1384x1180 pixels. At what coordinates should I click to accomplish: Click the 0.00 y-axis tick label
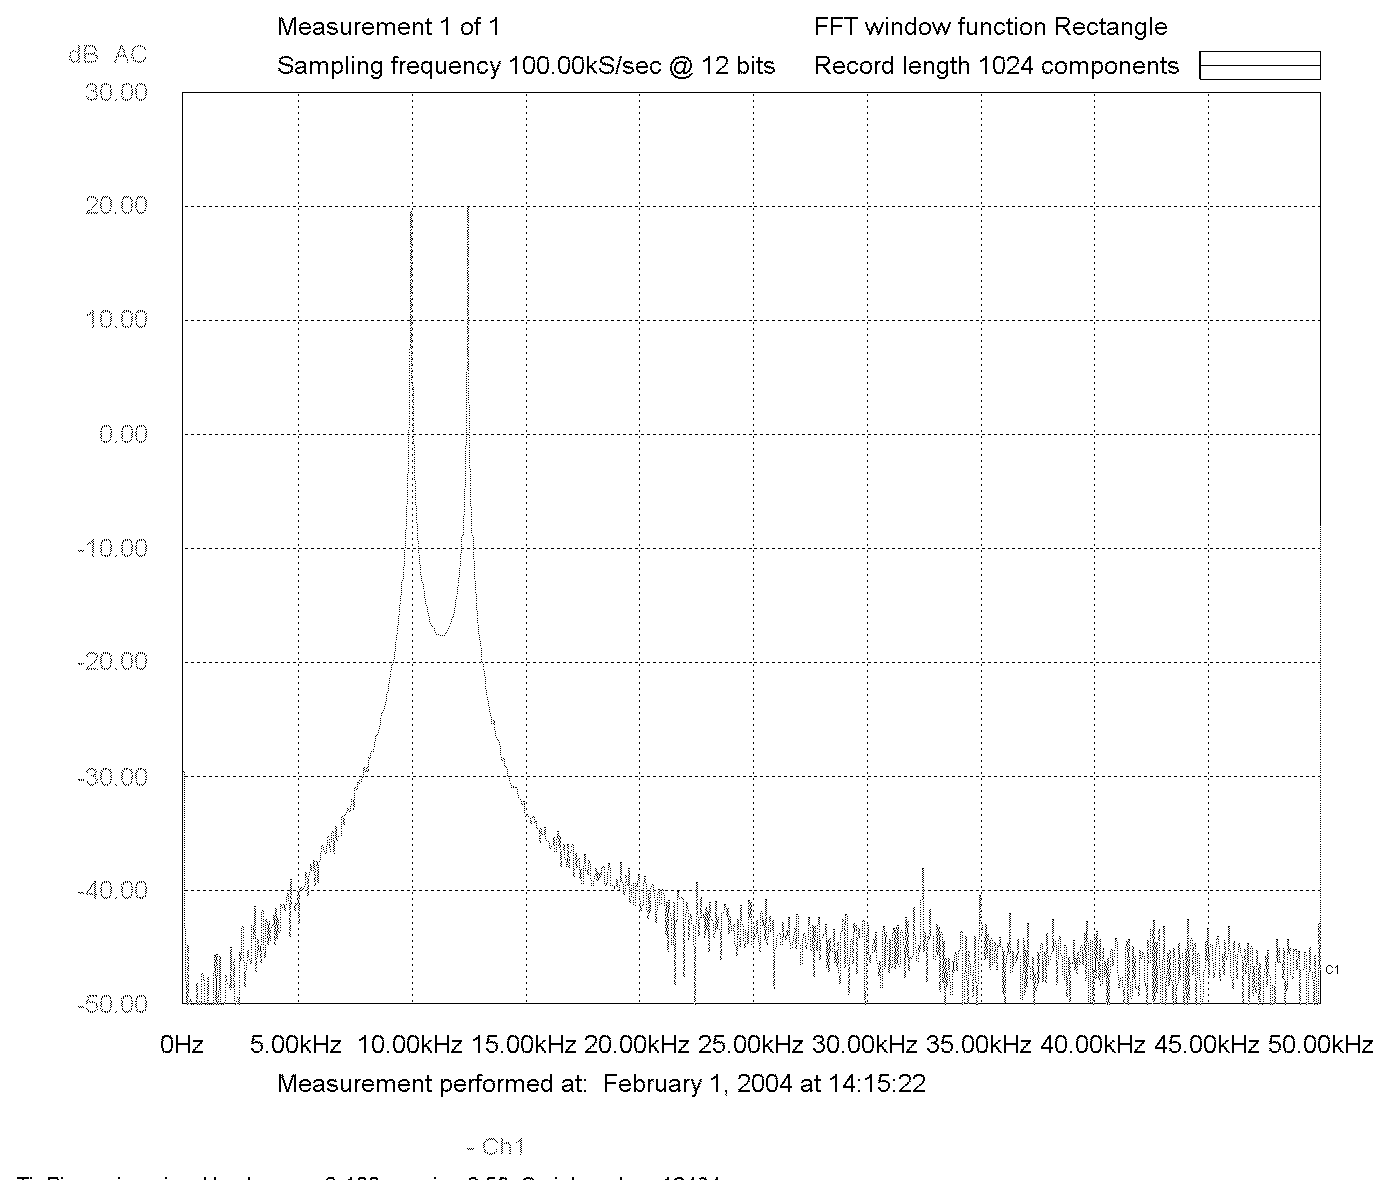click(123, 433)
